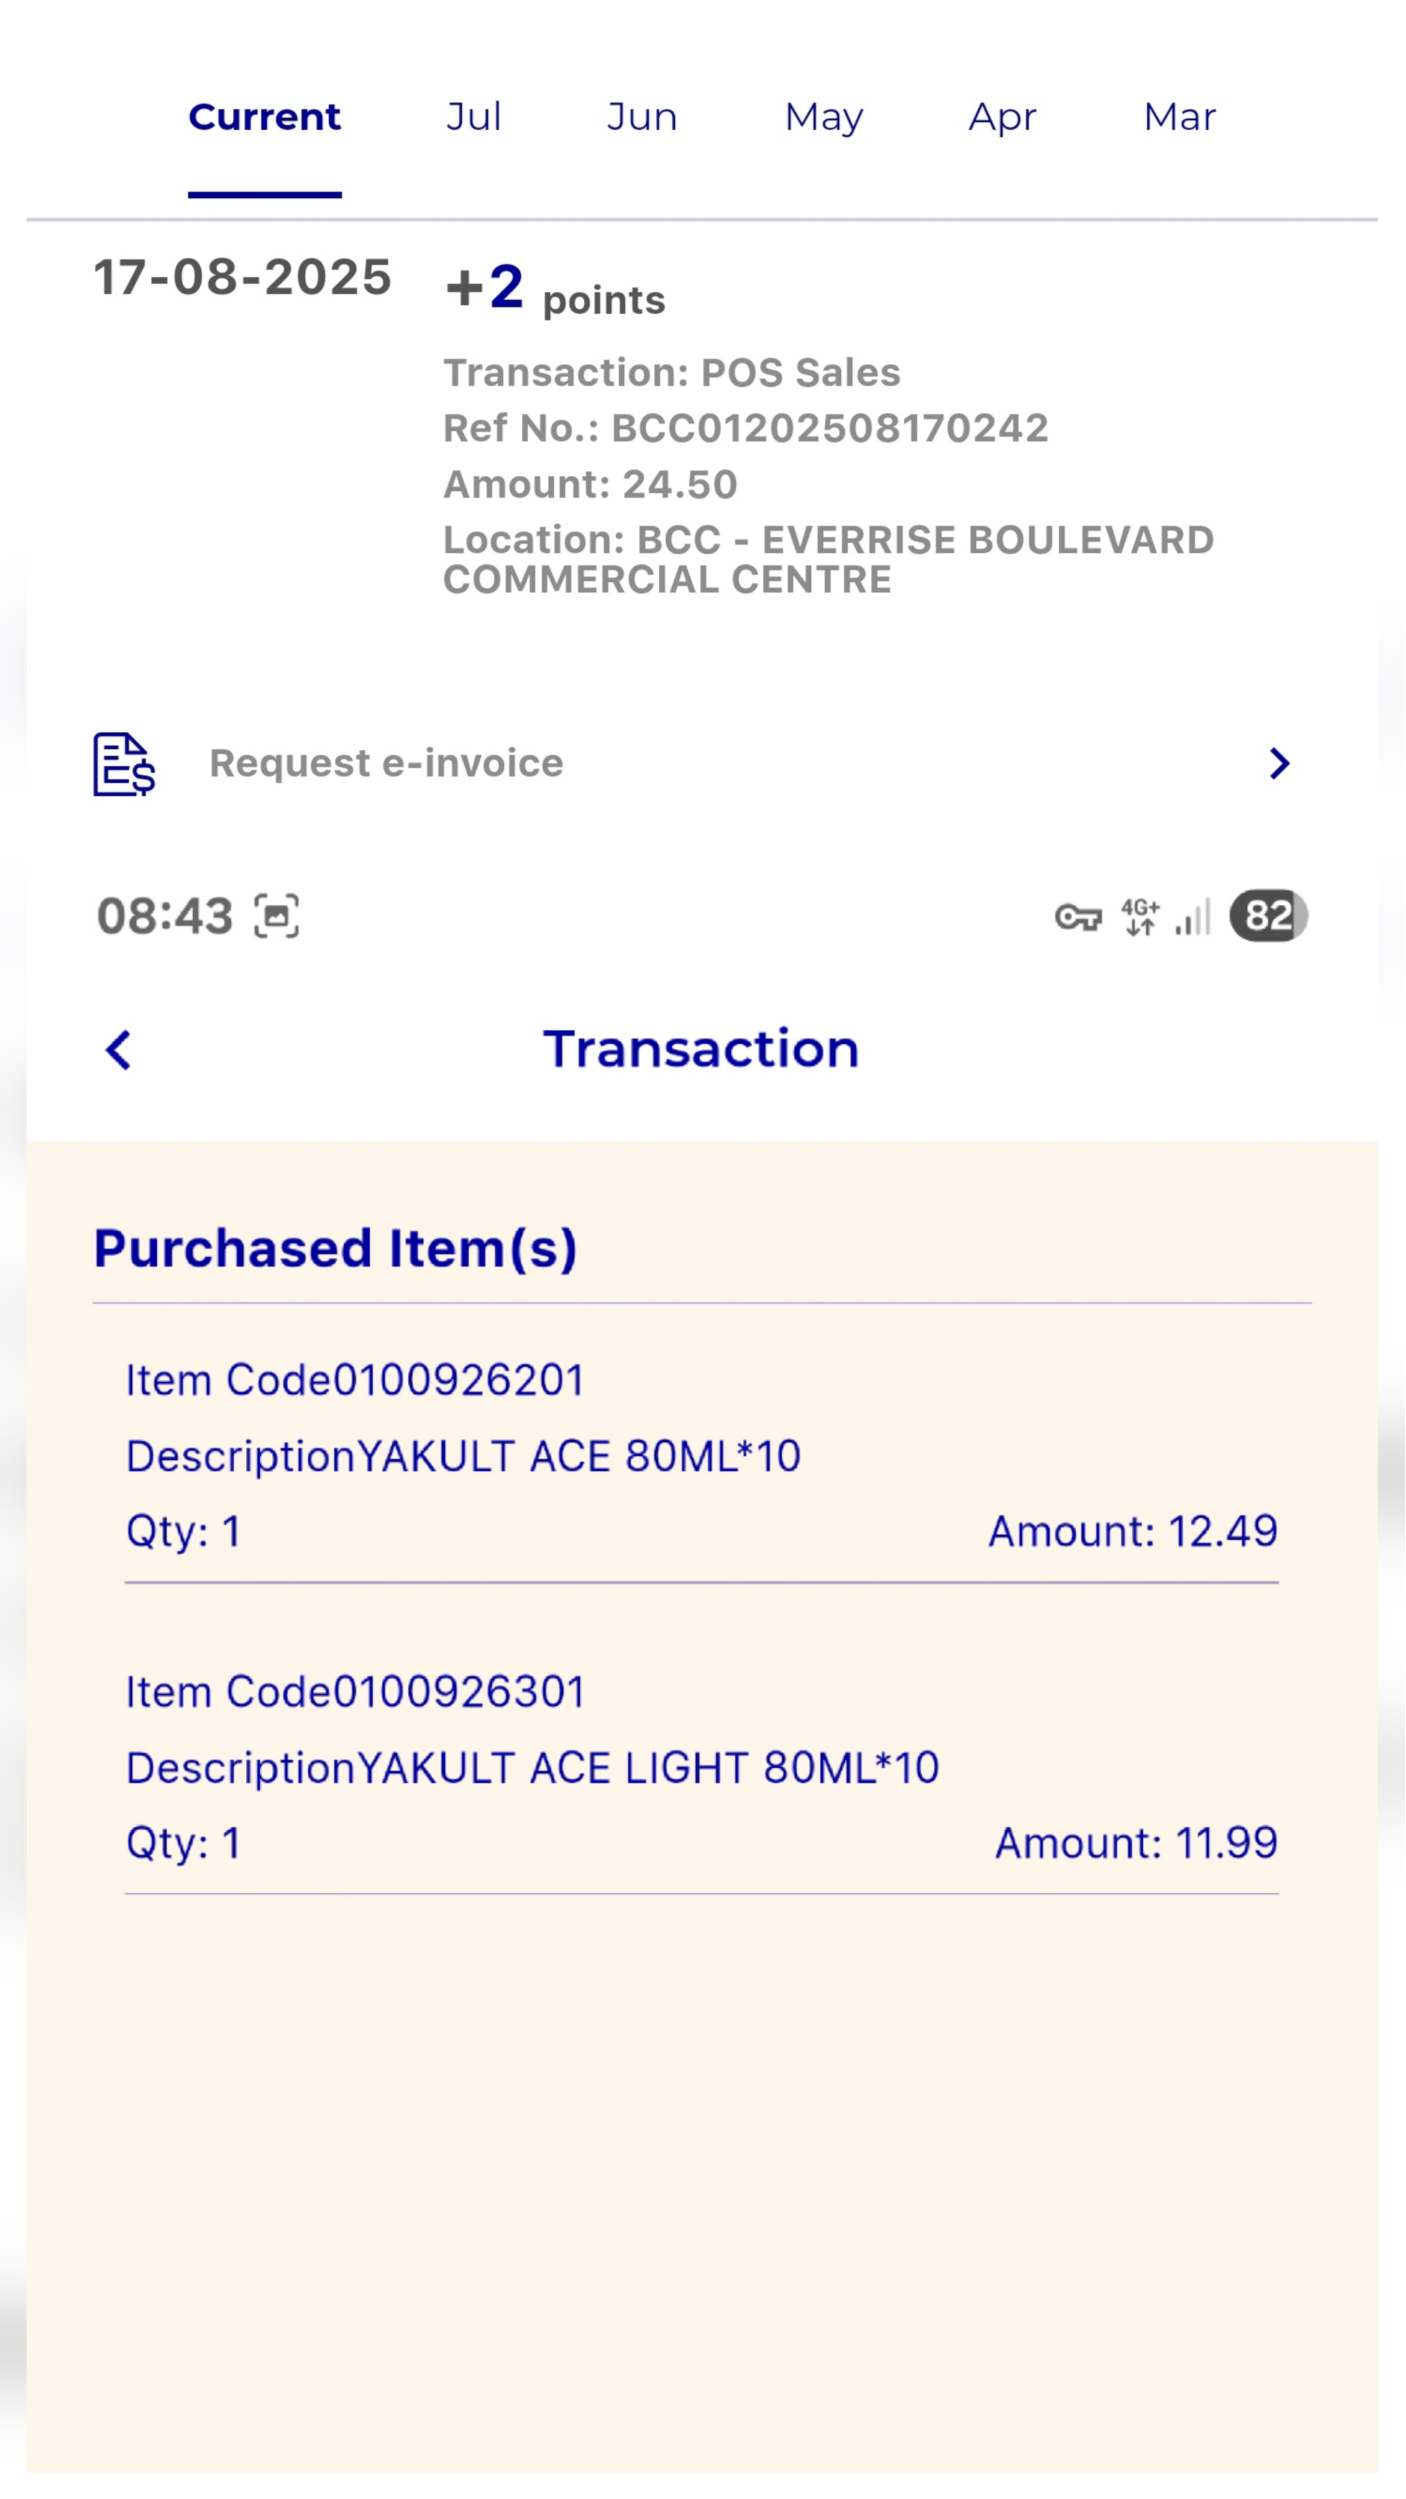Tap the screenshot capture icon beside 08:43
The height and width of the screenshot is (2499, 1406).
click(276, 916)
